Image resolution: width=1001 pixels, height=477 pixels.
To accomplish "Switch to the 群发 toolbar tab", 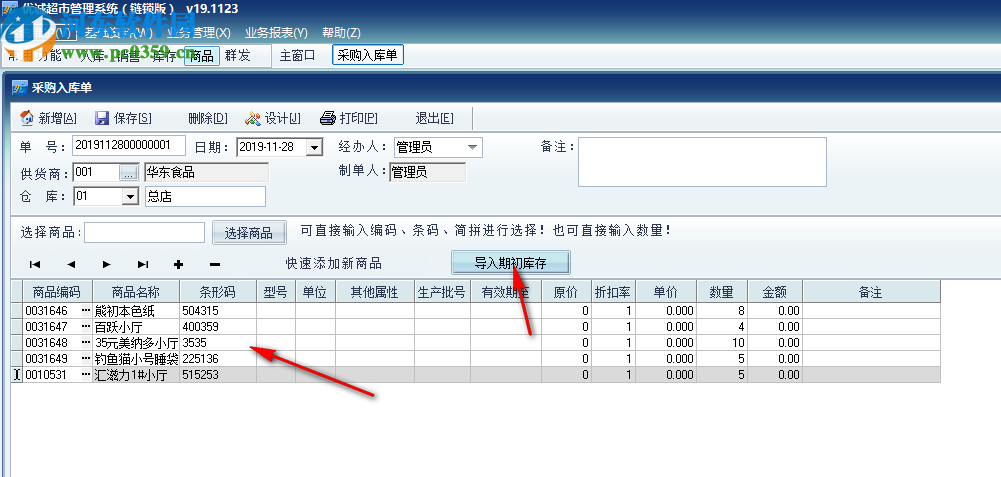I will tap(237, 56).
